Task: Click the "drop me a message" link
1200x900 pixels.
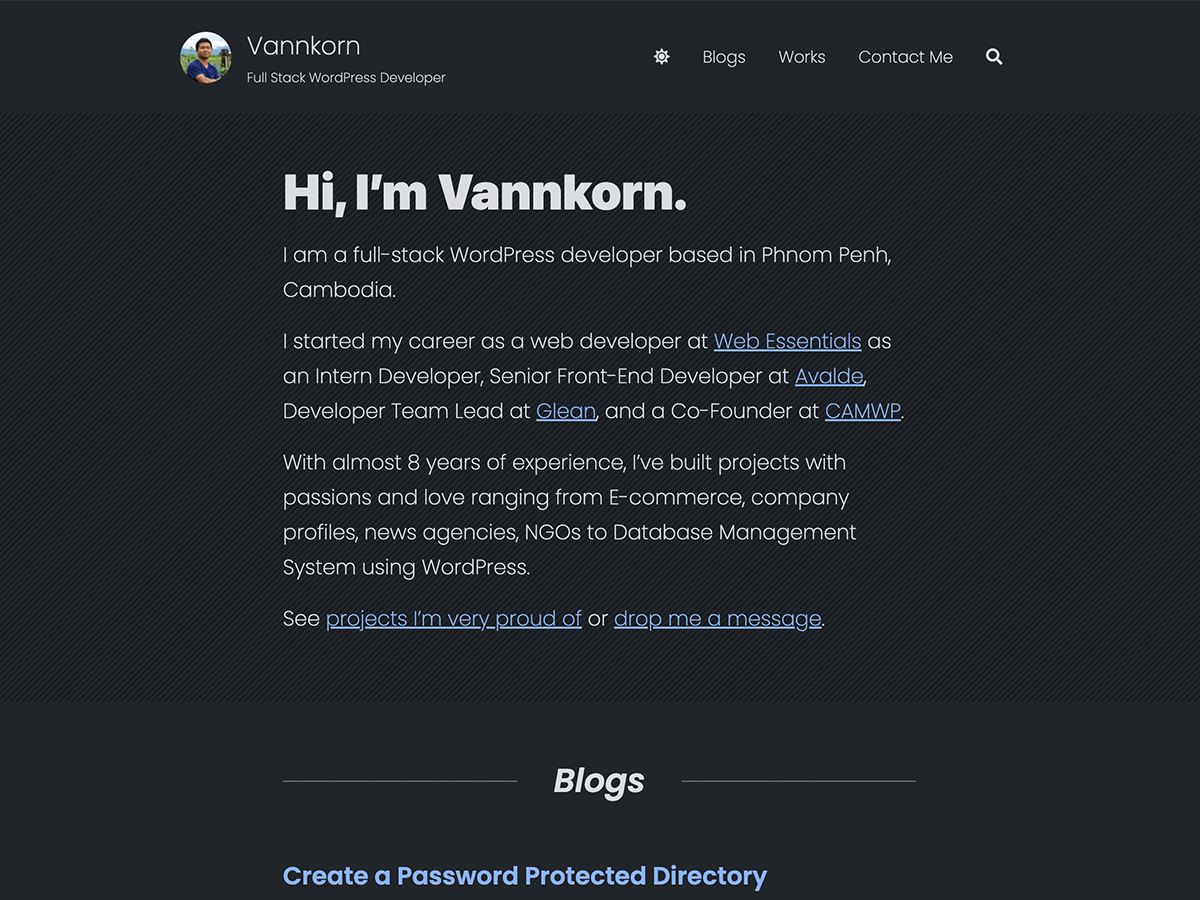Action: [x=717, y=619]
